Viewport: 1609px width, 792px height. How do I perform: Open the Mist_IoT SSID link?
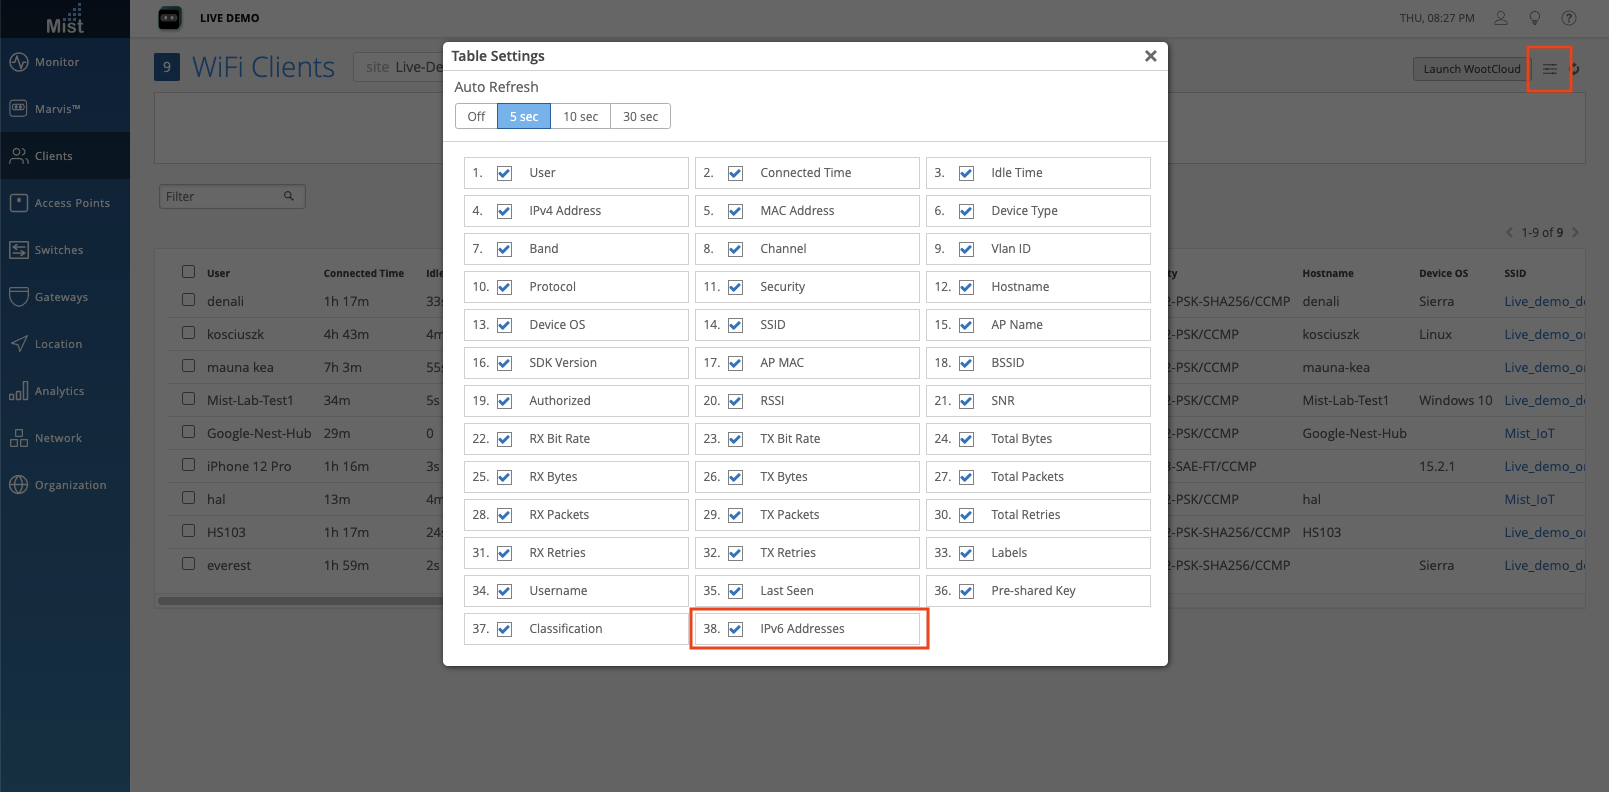tap(1529, 434)
